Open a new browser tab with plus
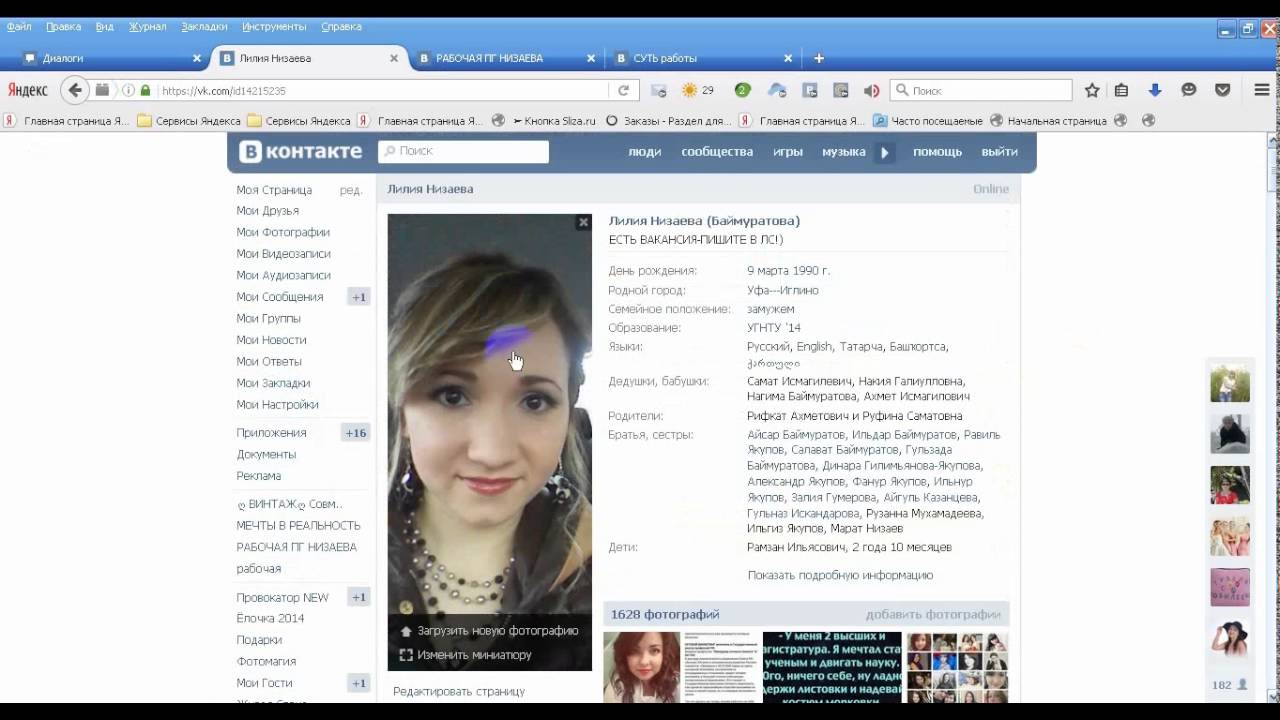This screenshot has height=720, width=1280. [819, 58]
